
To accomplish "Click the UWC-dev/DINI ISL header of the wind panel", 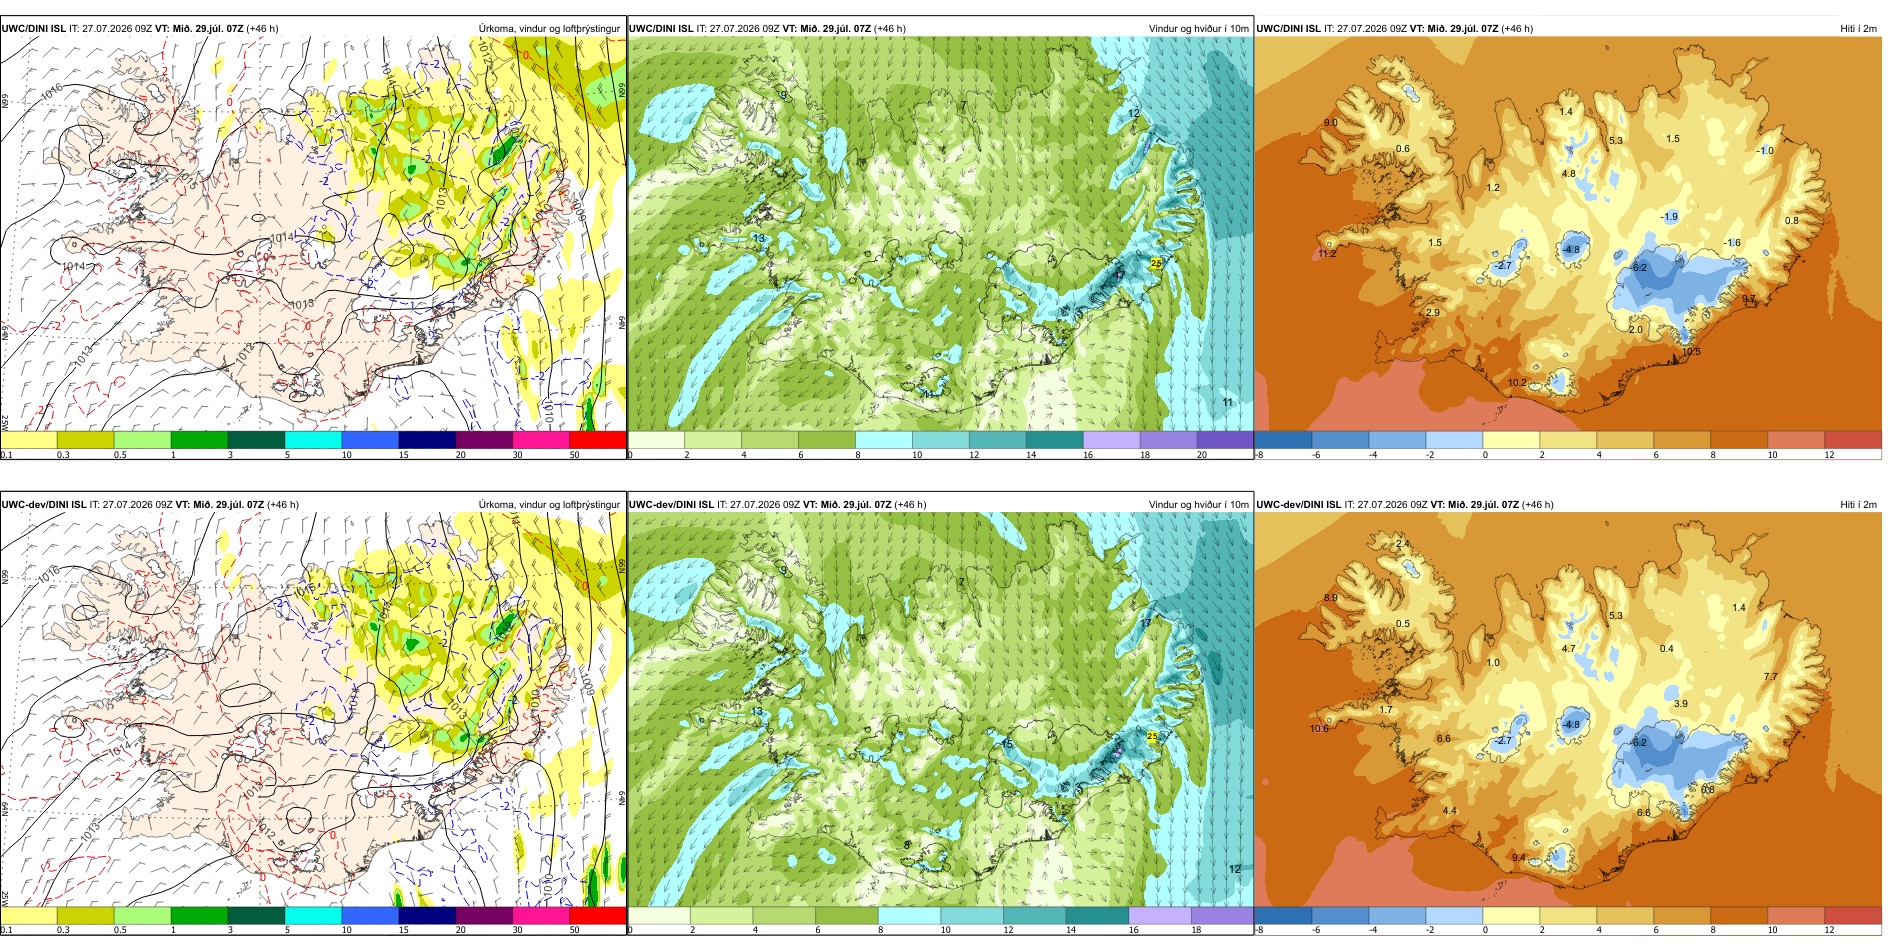I will (x=672, y=505).
